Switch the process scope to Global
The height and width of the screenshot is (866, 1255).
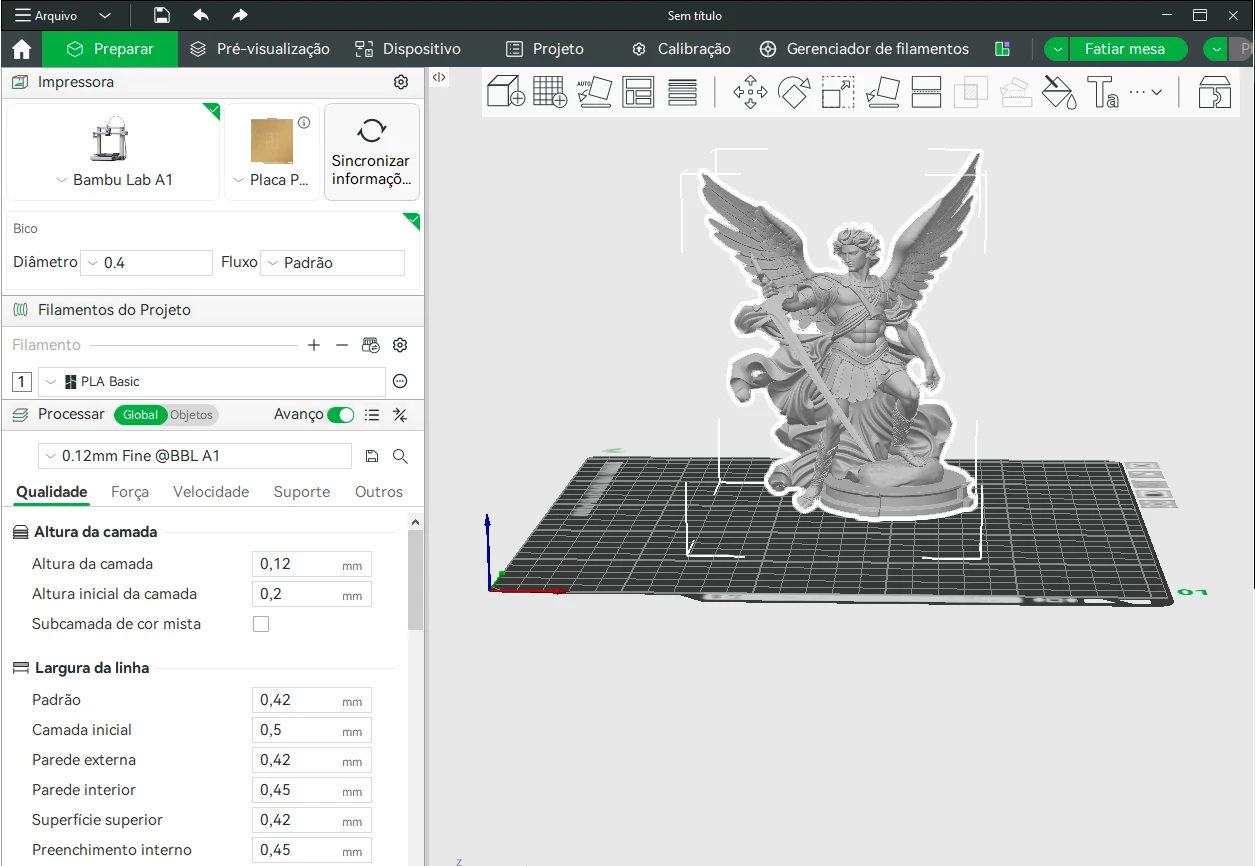pyautogui.click(x=141, y=415)
